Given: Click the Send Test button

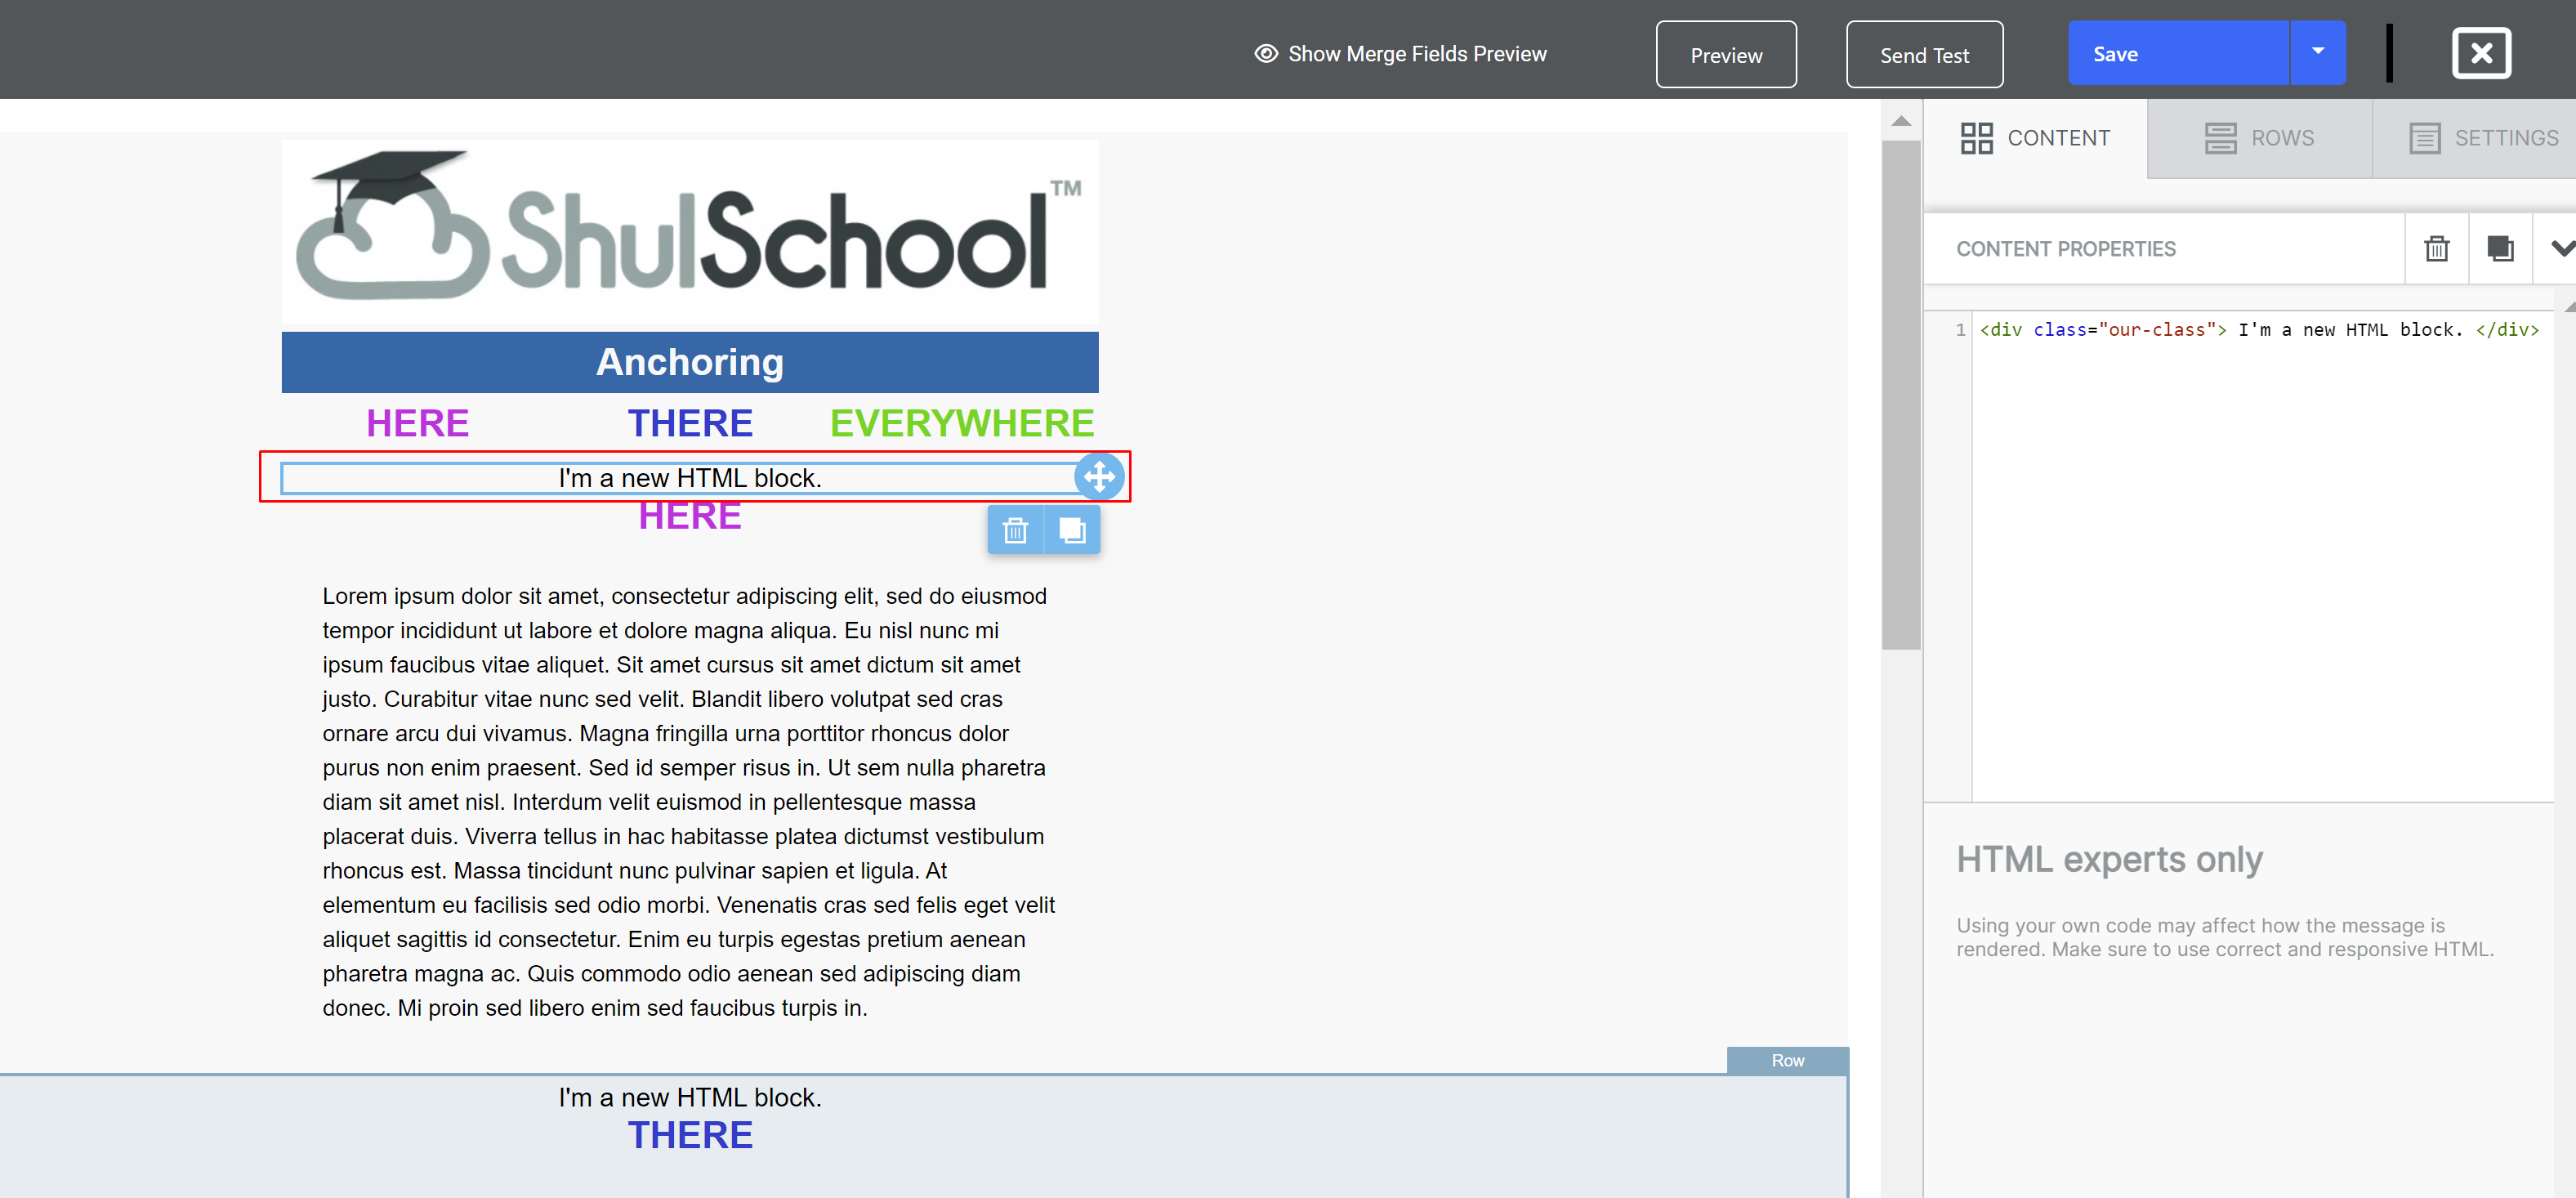Looking at the screenshot, I should (x=1924, y=54).
